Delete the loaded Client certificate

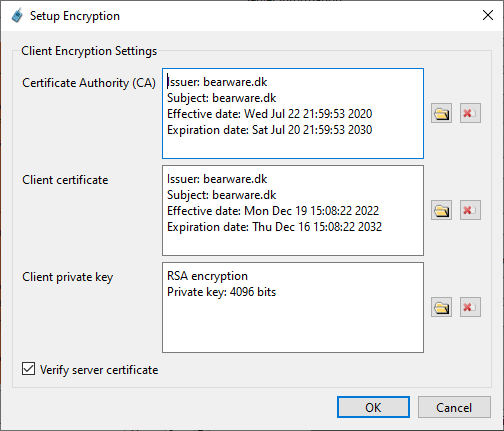[x=470, y=210]
